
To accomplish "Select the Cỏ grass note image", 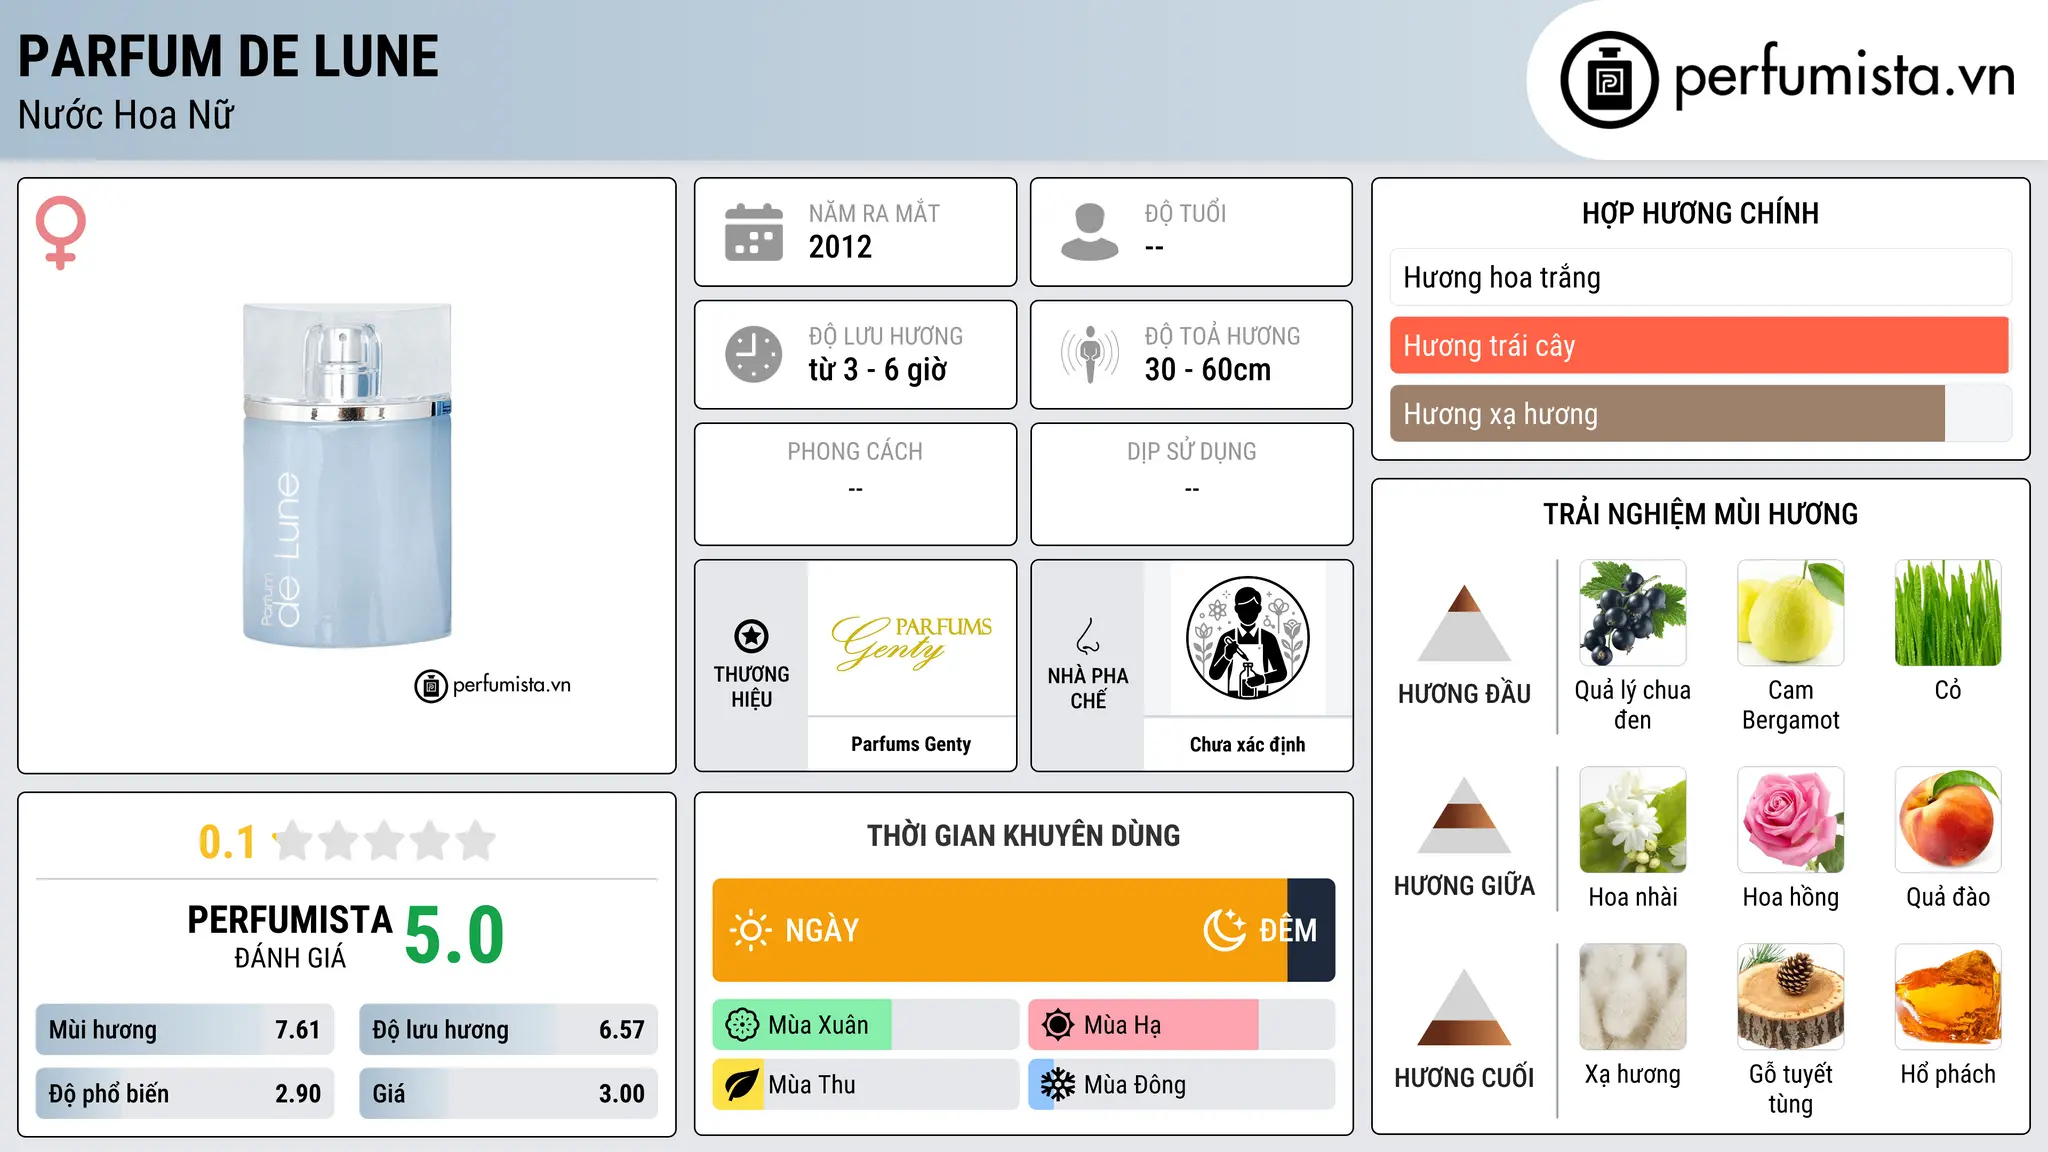I will 1948,613.
